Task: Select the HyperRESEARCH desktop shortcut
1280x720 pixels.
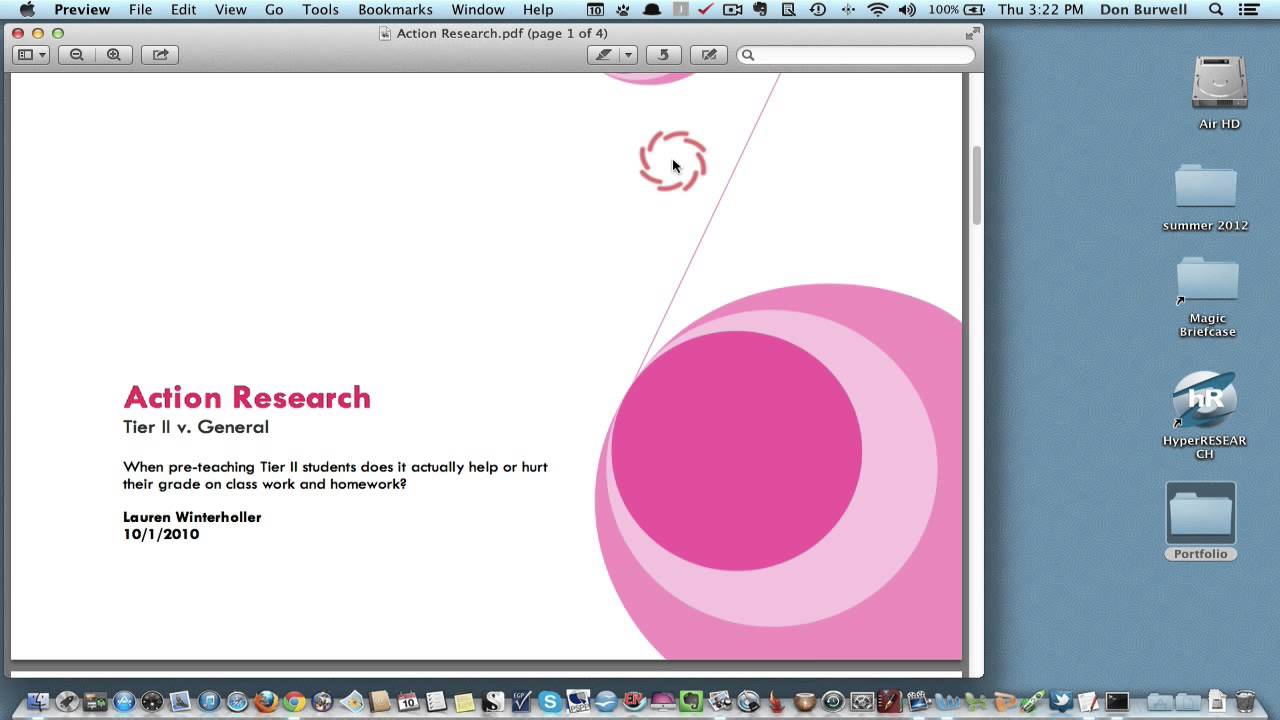Action: pos(1205,415)
